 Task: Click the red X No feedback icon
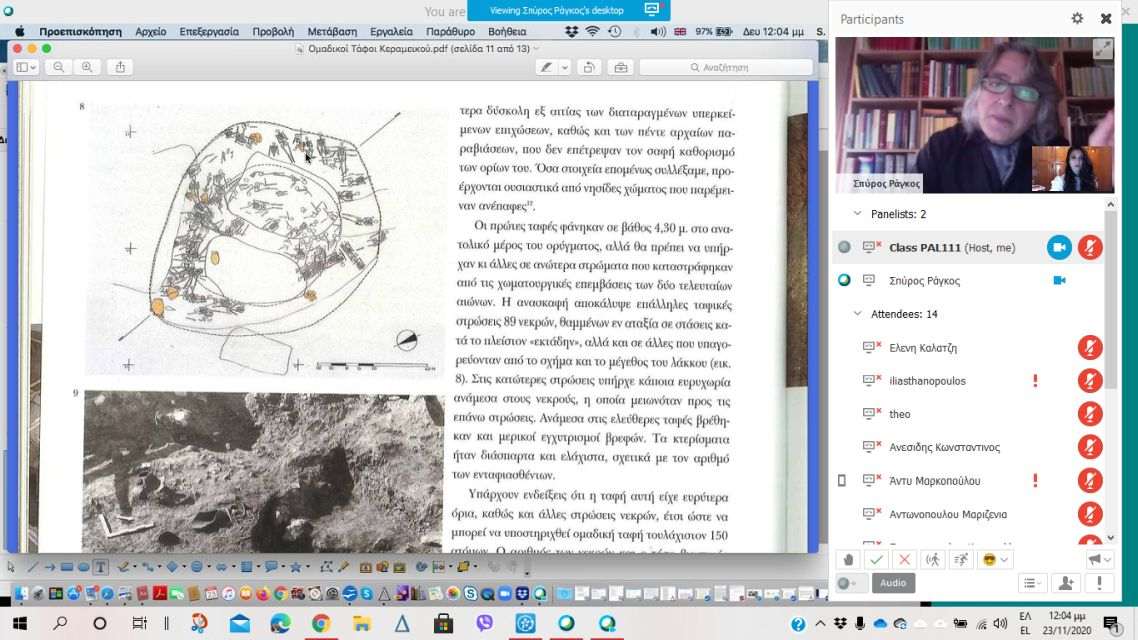pyautogui.click(x=905, y=560)
